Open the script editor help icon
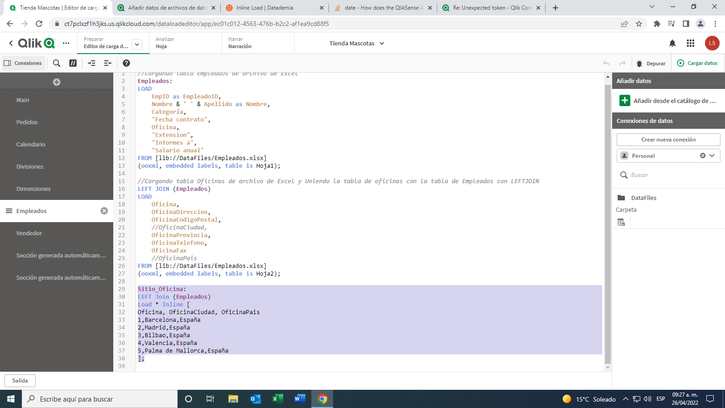This screenshot has width=725, height=408. click(x=125, y=63)
